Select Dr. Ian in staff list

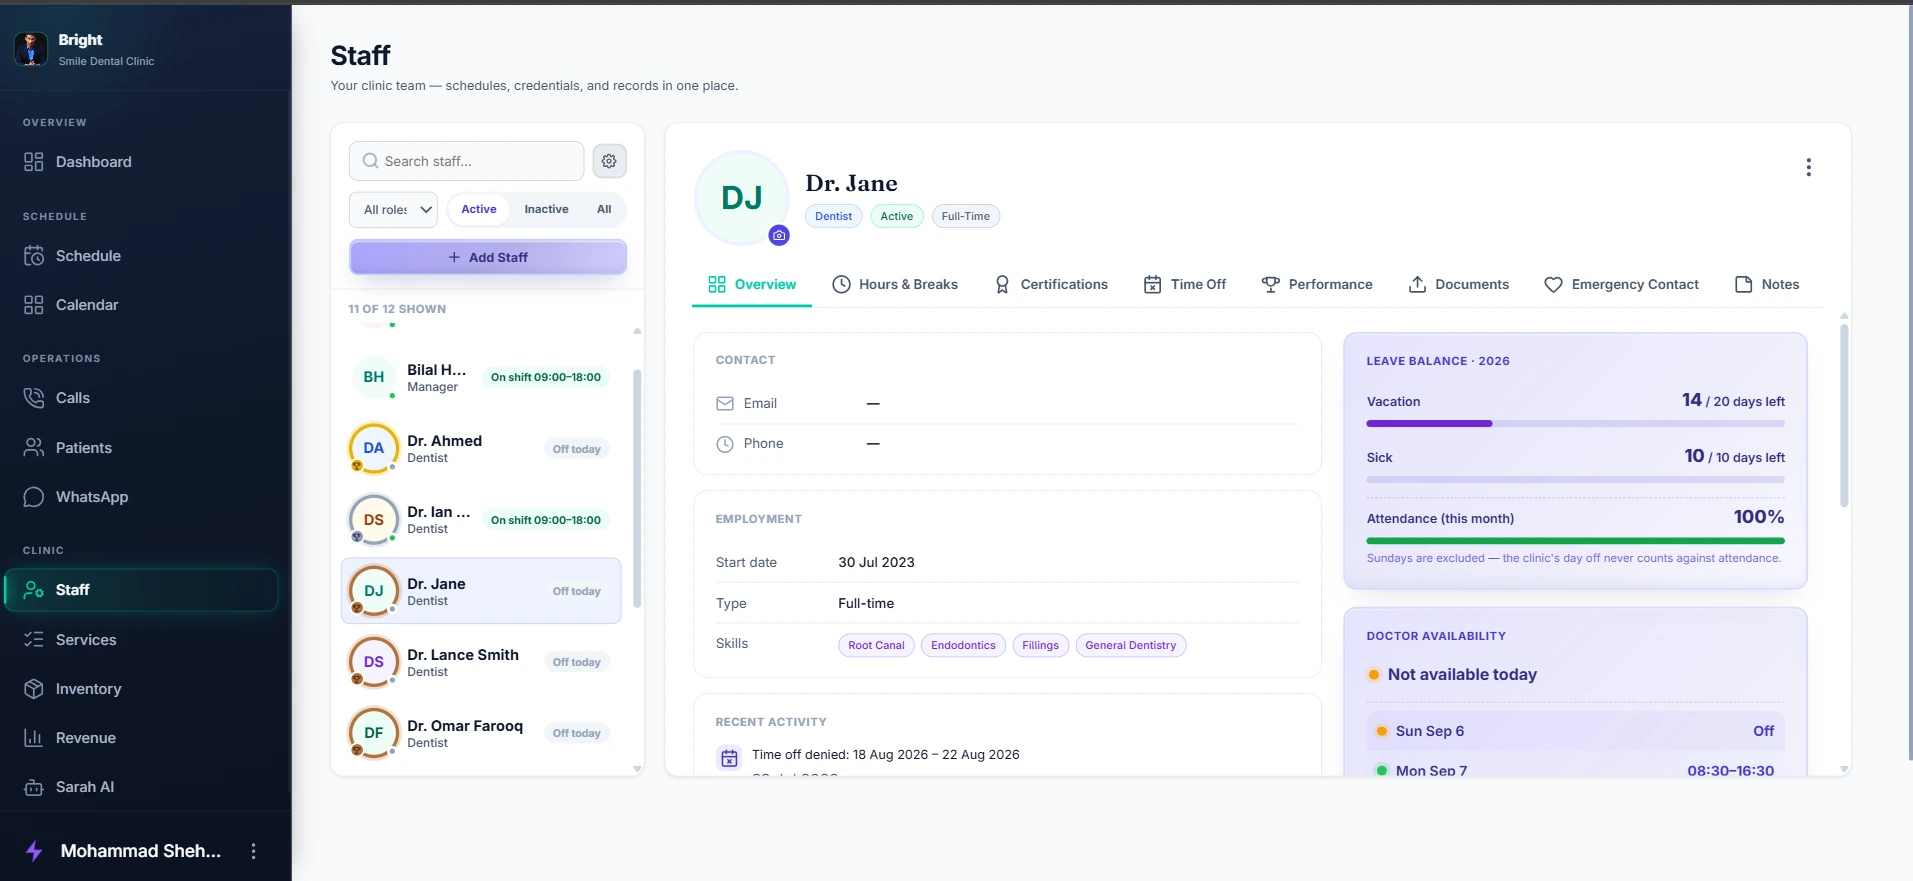tap(481, 520)
